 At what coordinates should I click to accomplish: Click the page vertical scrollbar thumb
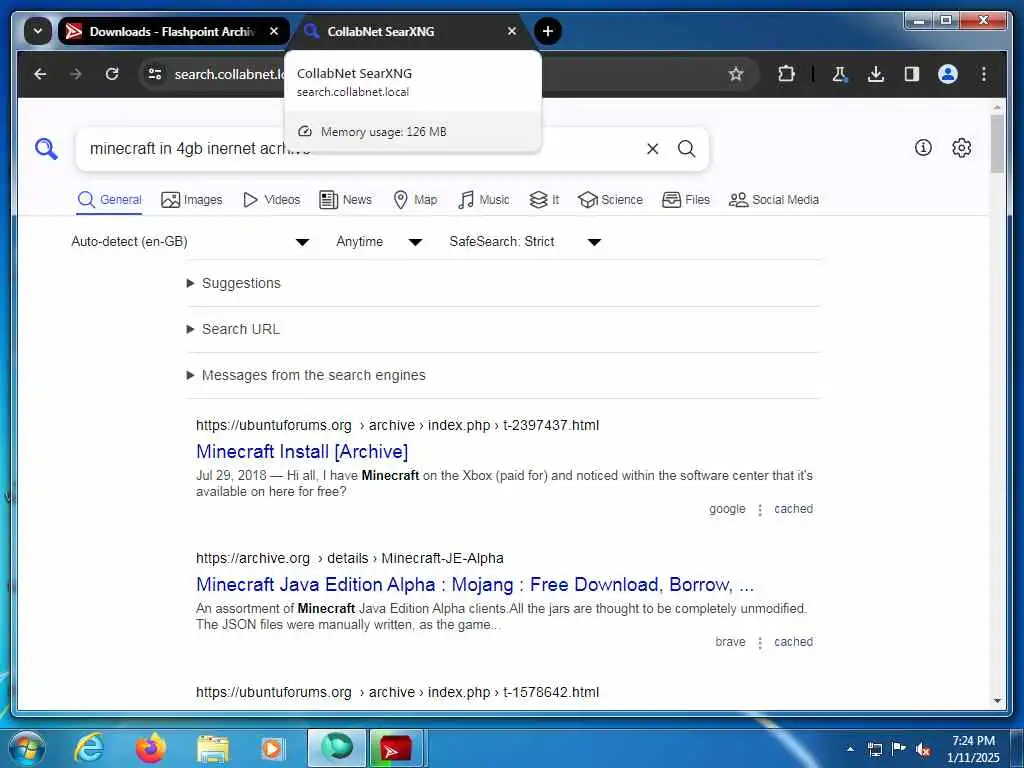(x=997, y=144)
